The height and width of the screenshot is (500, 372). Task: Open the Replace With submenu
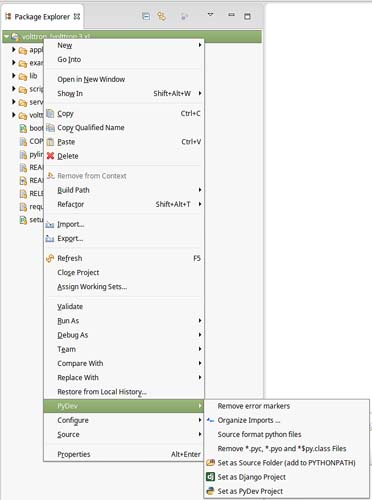tap(124, 377)
